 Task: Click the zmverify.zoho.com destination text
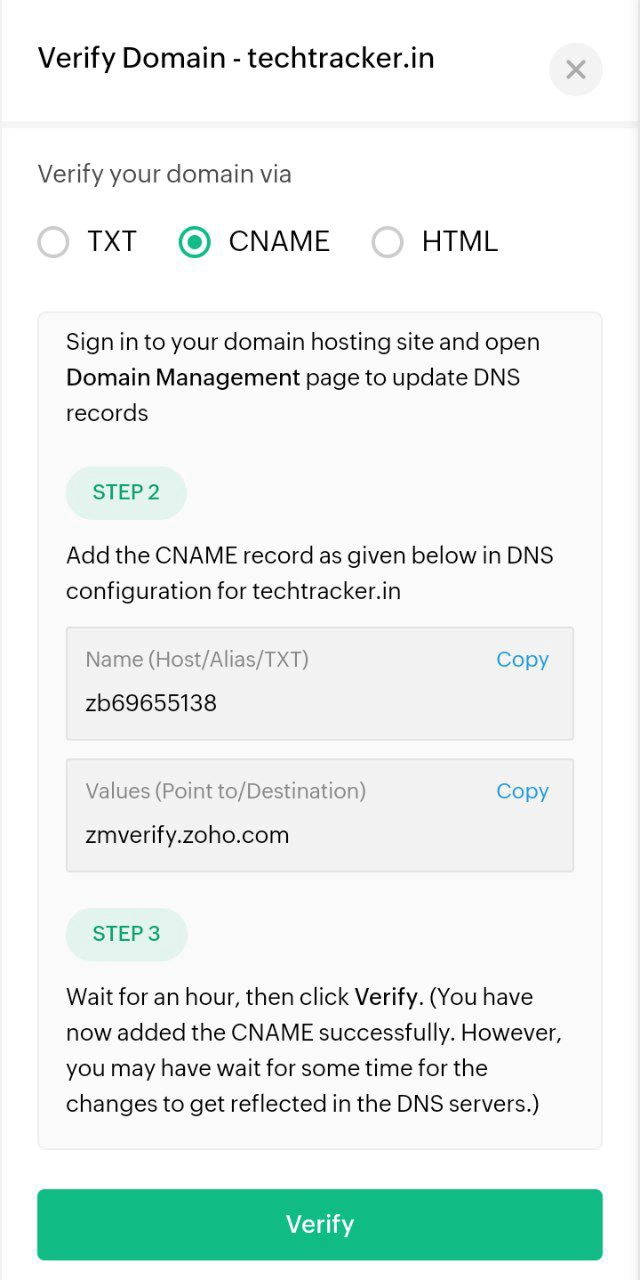pos(187,835)
